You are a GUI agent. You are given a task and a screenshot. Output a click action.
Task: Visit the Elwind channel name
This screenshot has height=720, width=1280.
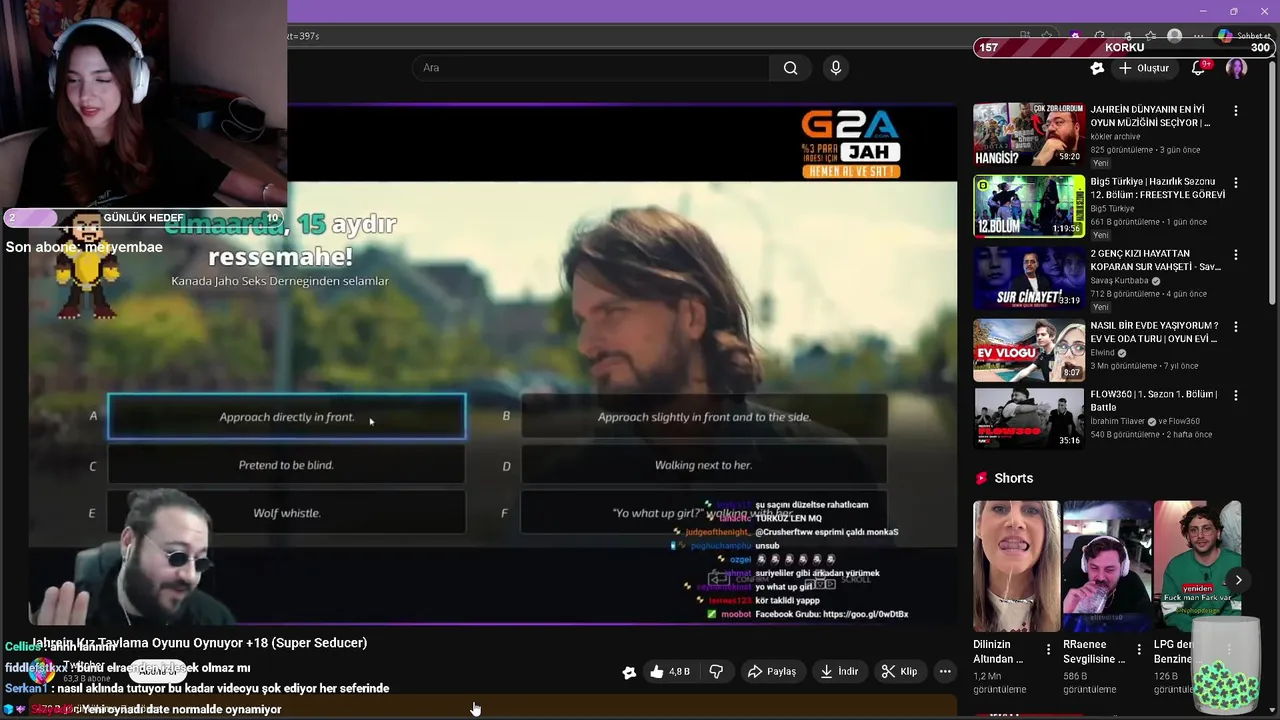[x=1102, y=353]
